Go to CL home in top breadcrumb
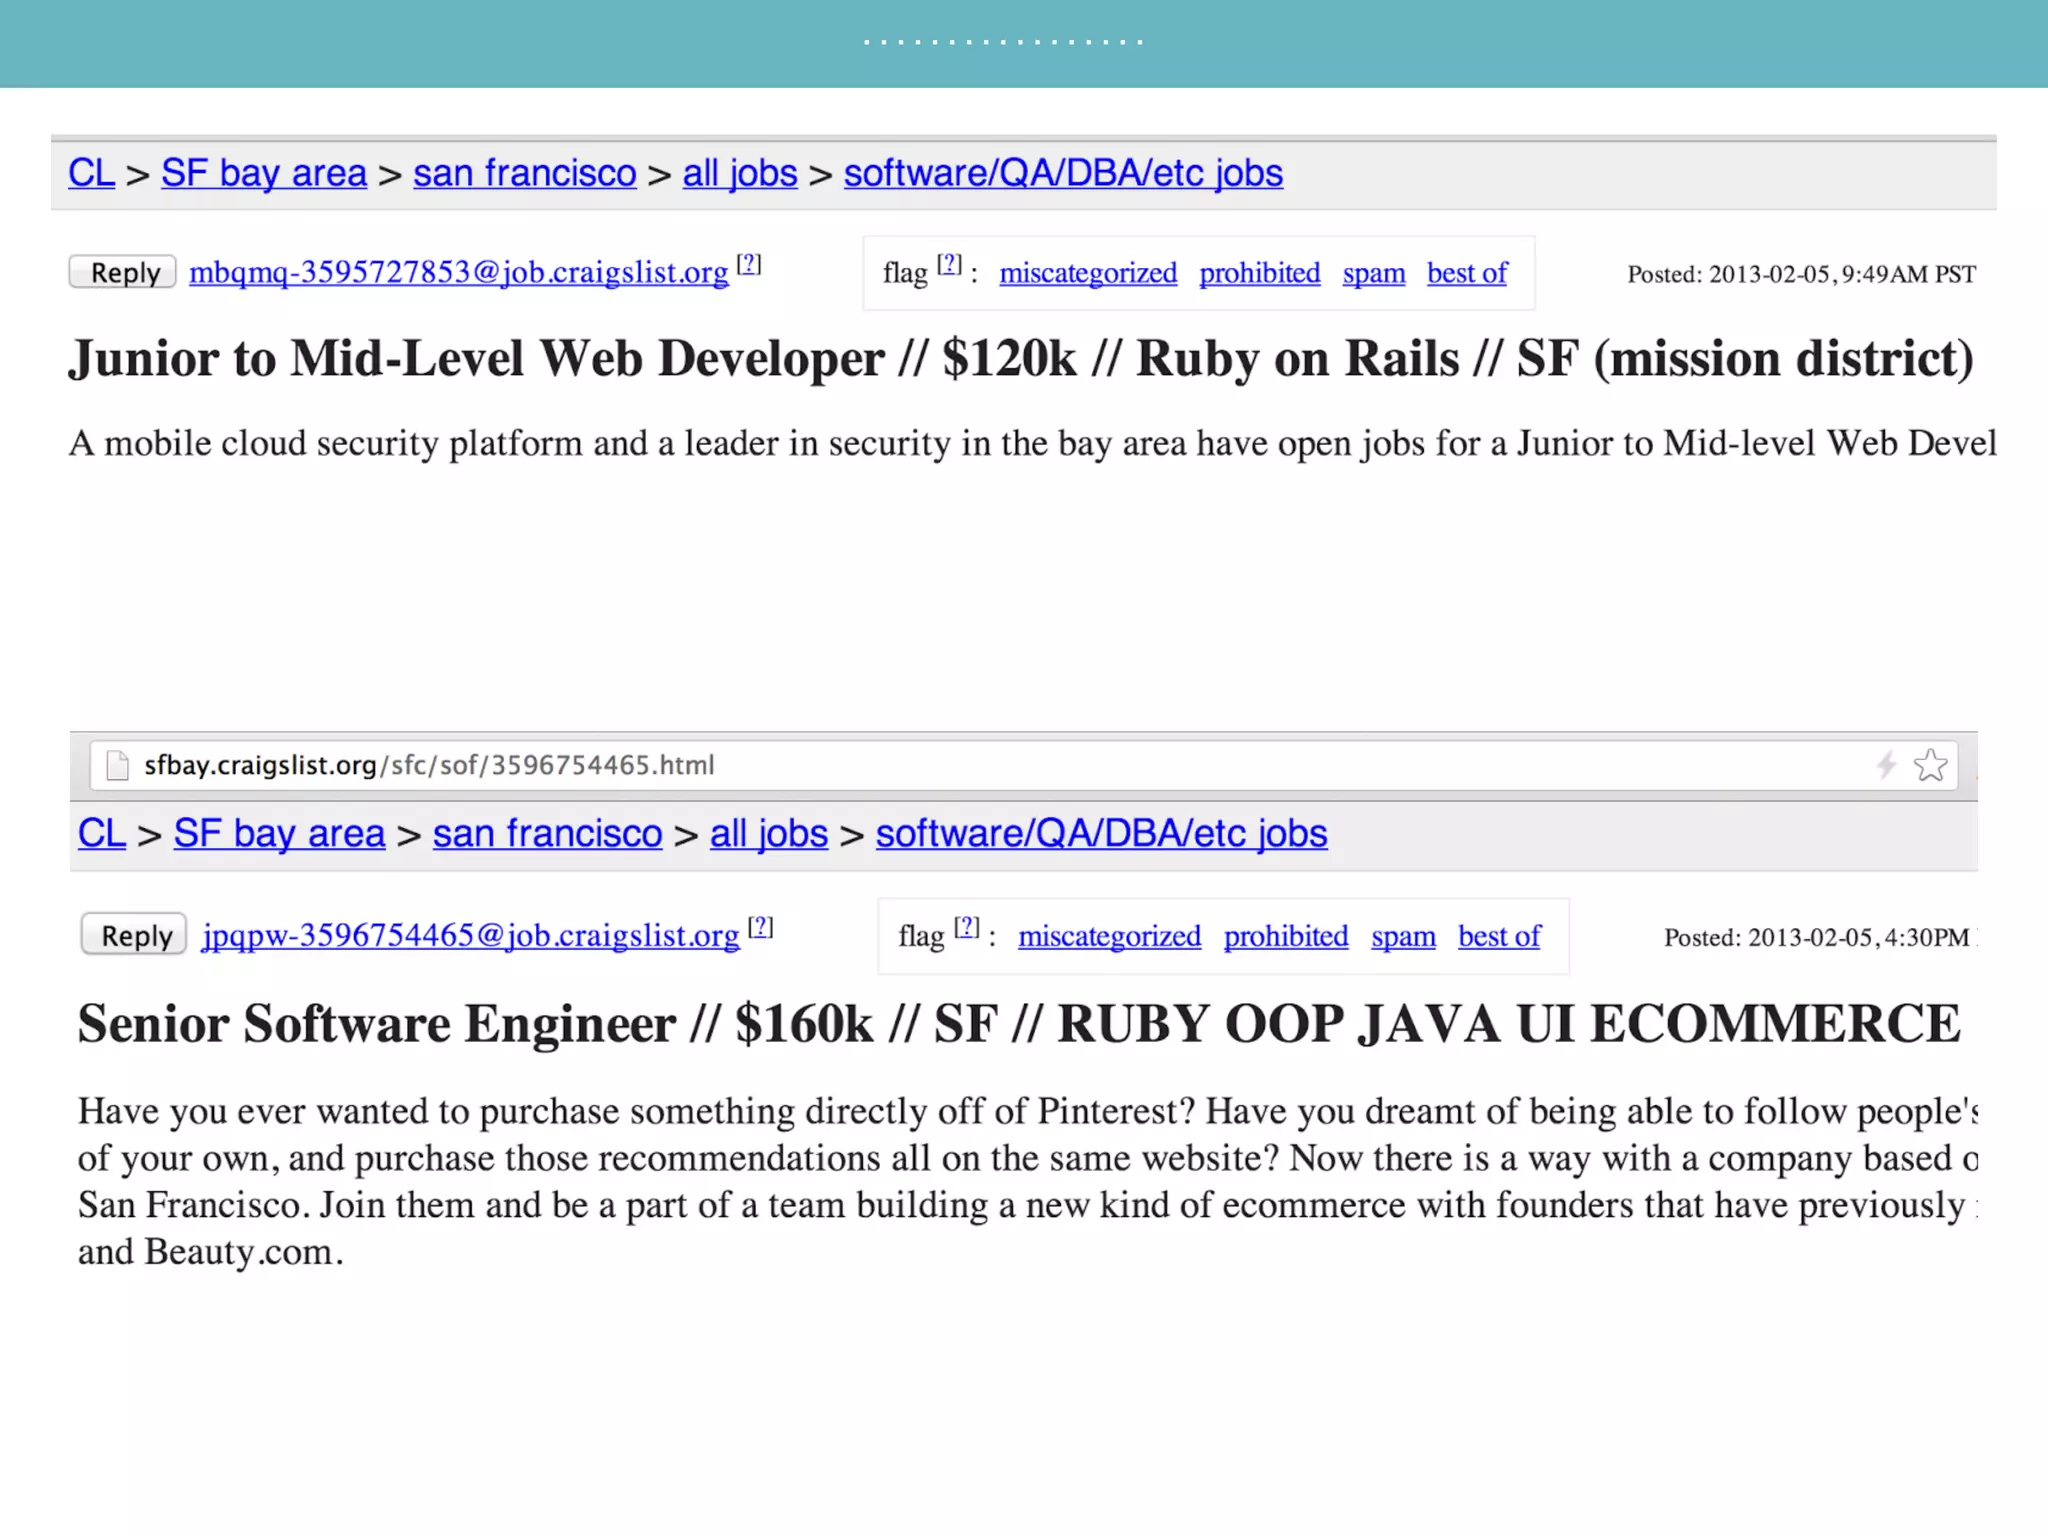The image size is (2048, 1536). (x=91, y=173)
